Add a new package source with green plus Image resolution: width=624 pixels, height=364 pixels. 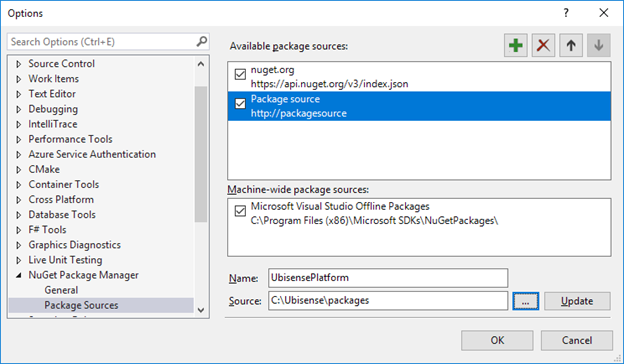[x=515, y=45]
